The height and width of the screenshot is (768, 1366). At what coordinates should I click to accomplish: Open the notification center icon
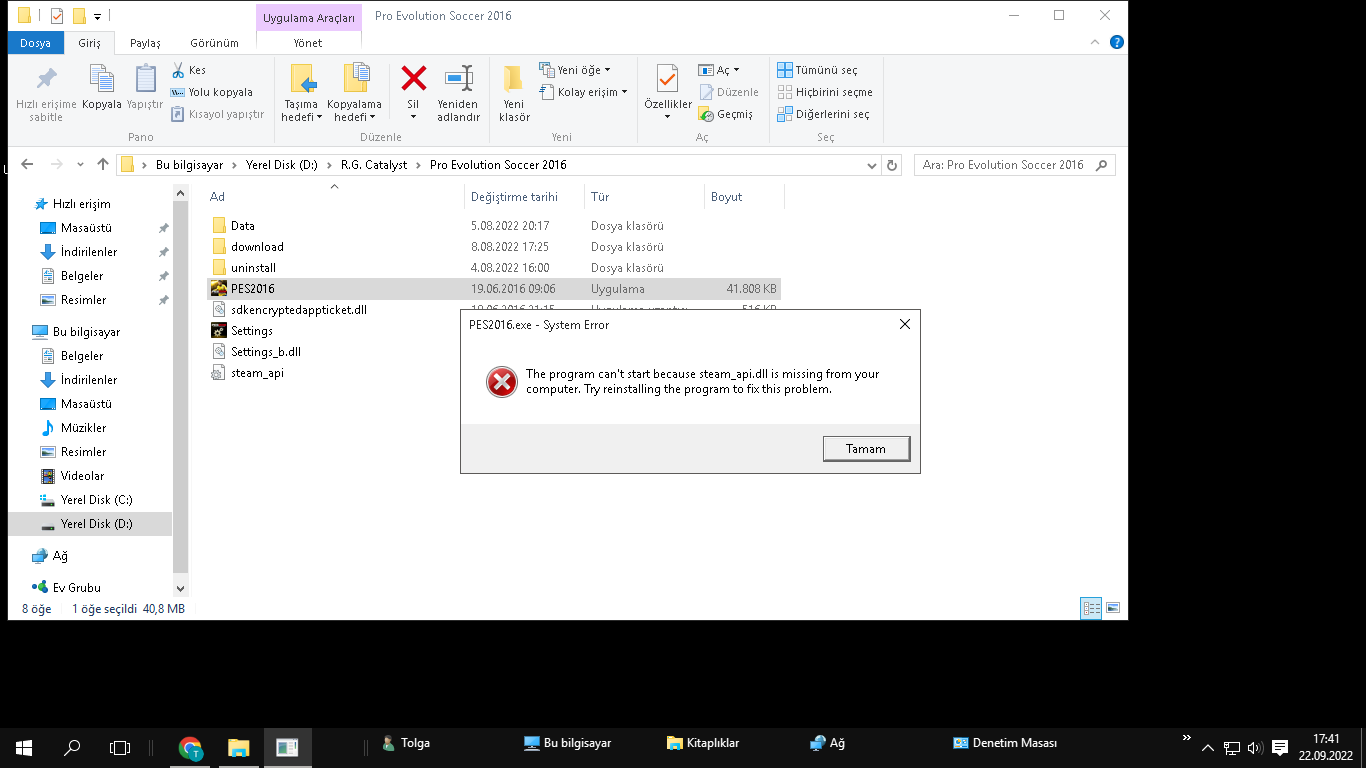1279,747
